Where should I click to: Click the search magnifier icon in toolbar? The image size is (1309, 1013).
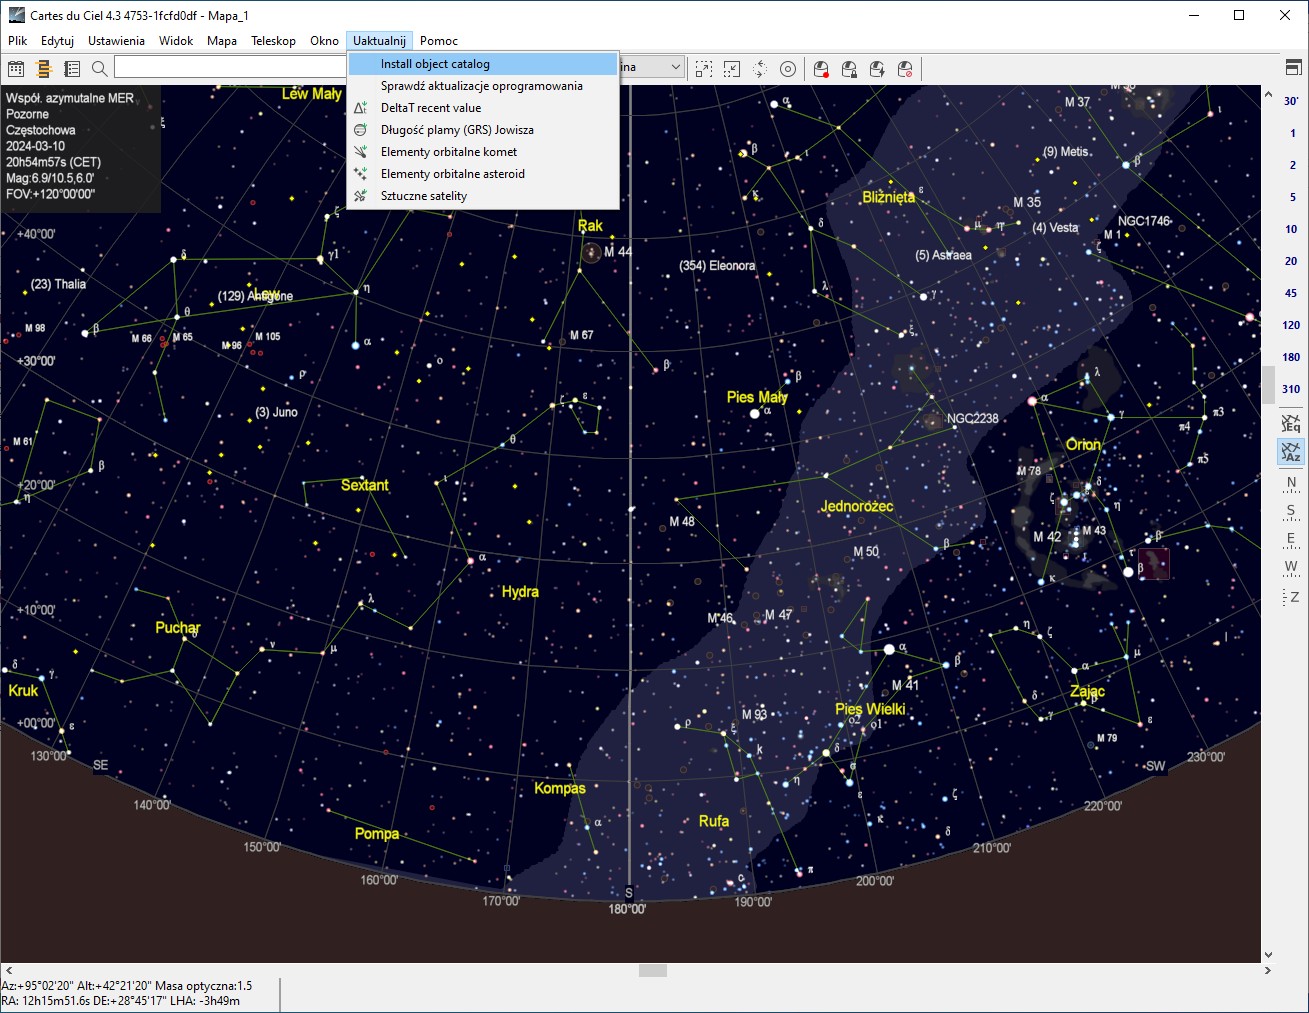click(99, 69)
